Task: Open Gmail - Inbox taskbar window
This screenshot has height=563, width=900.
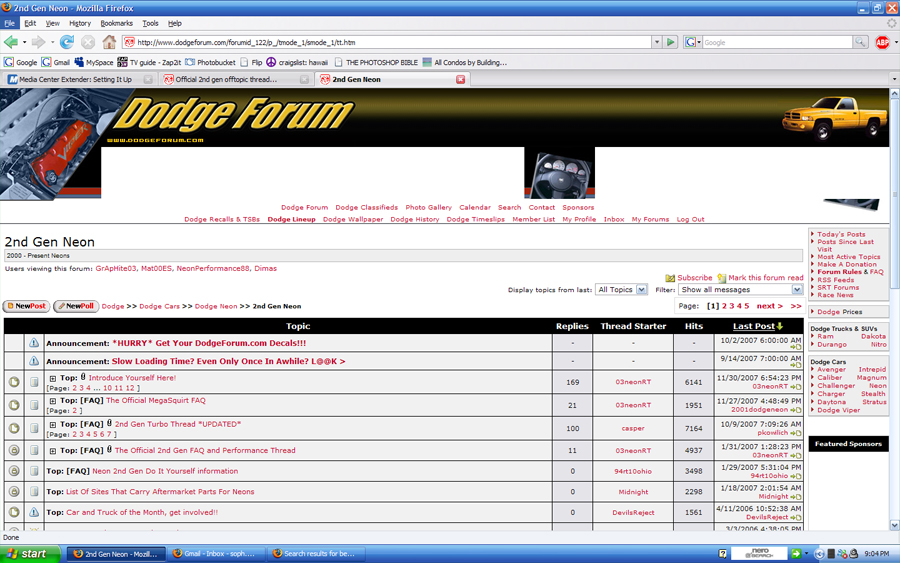Action: click(216, 554)
